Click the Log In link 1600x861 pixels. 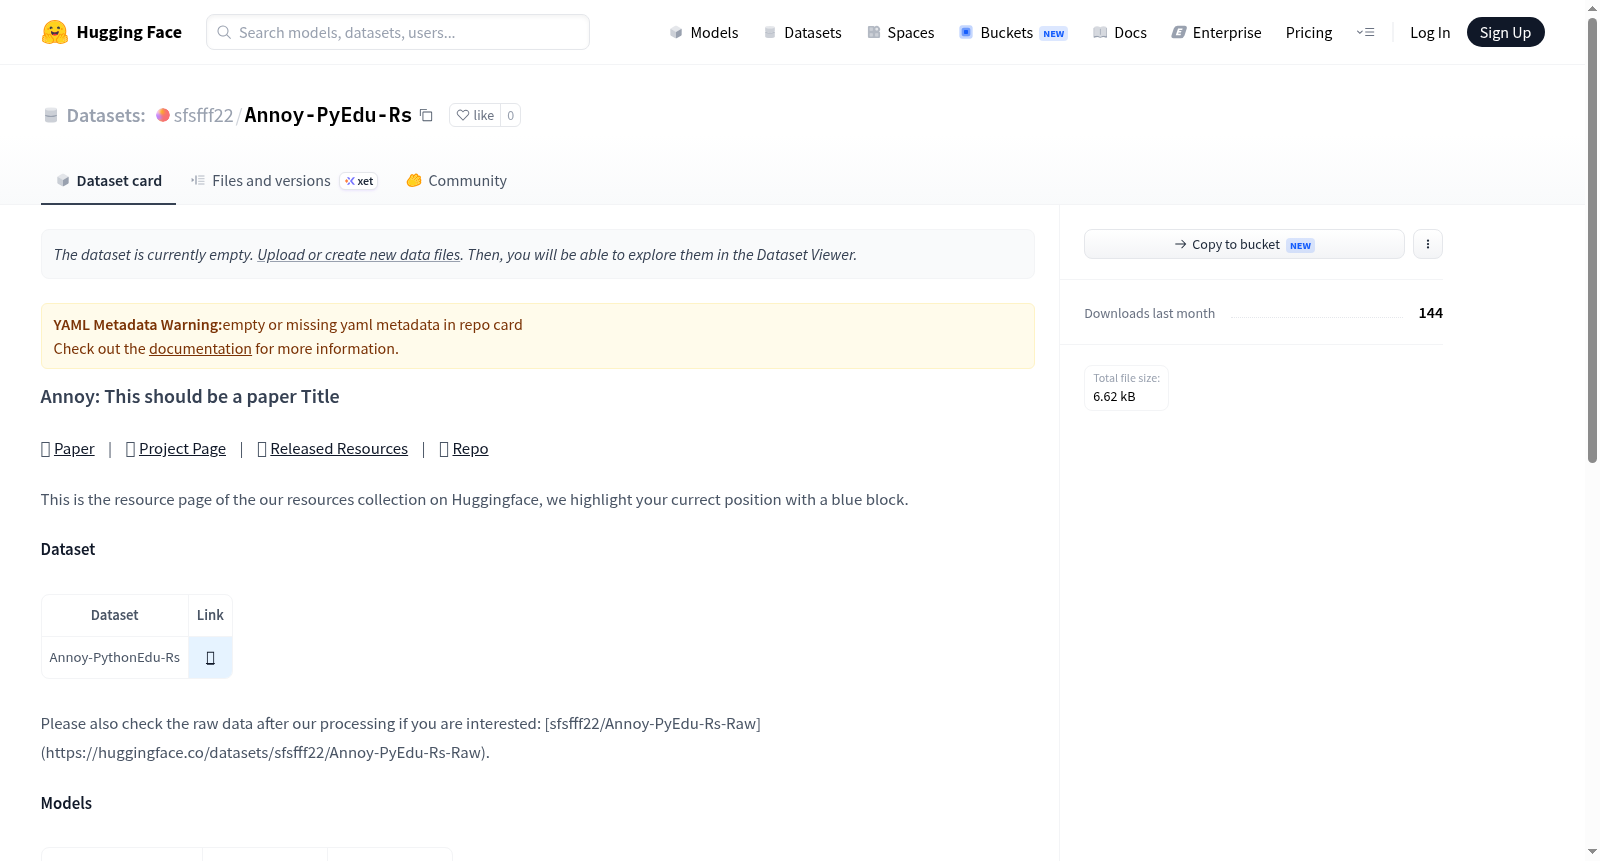coord(1430,32)
